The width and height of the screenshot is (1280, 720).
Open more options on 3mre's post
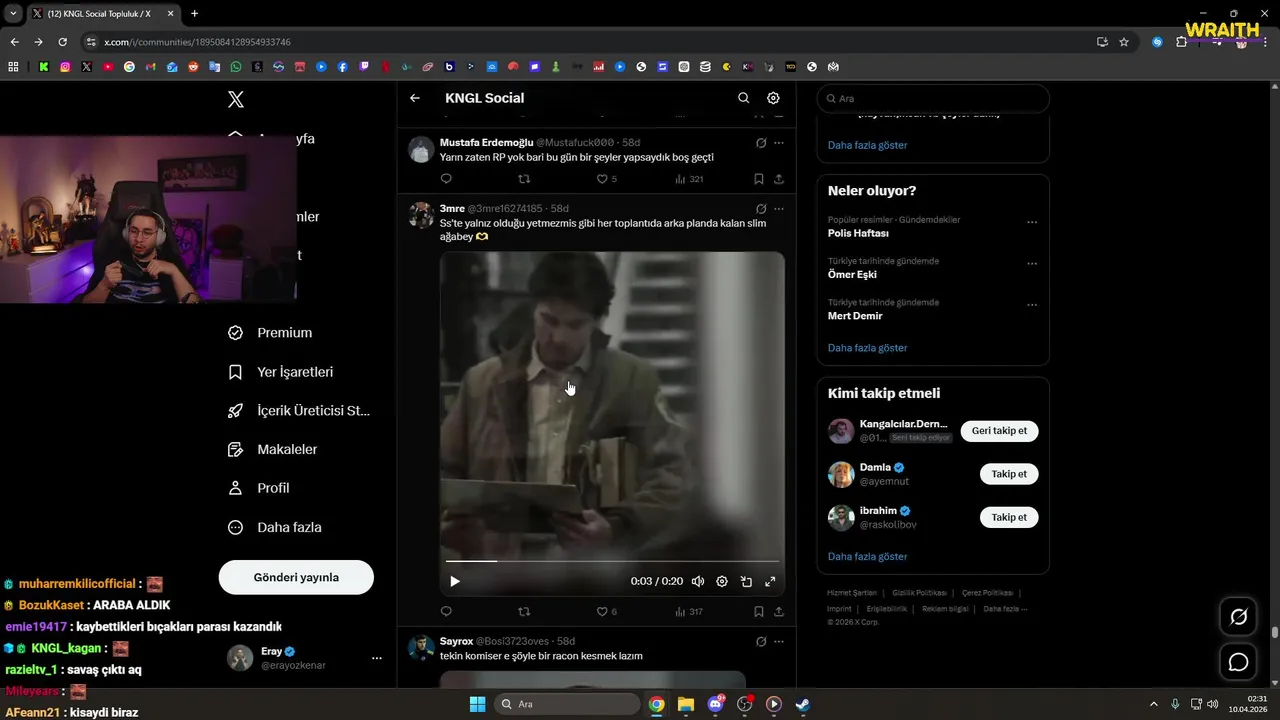point(779,209)
